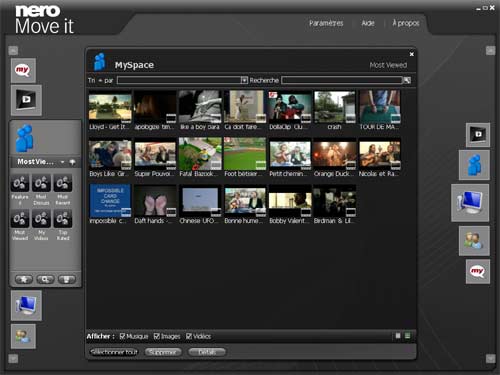
Task: Click the Most Viewed category icon in left panel
Action: click(x=20, y=219)
